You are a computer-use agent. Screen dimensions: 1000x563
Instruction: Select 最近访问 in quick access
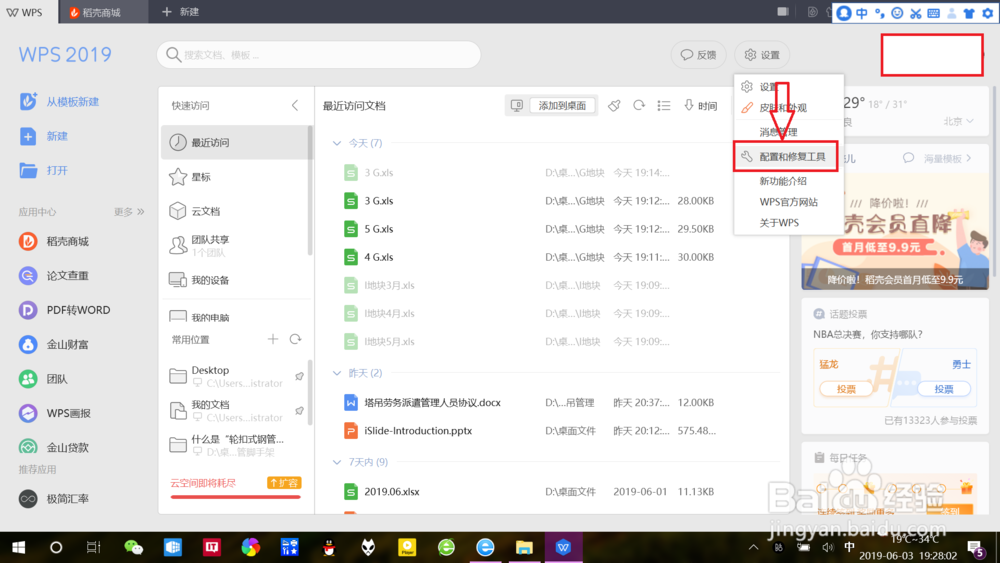coord(235,142)
